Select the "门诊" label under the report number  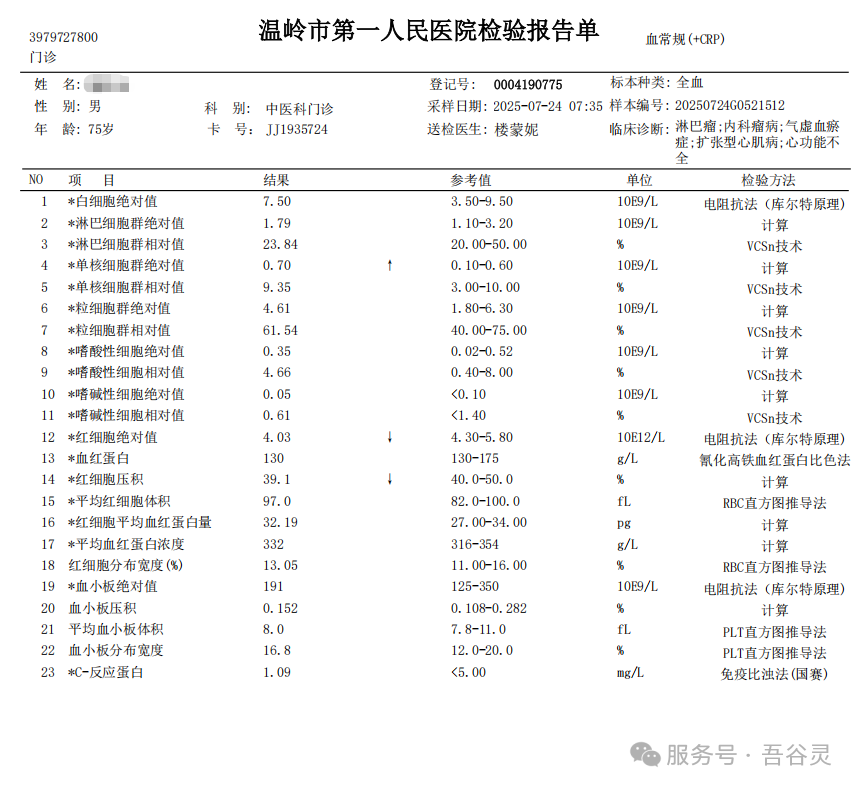pos(43,57)
